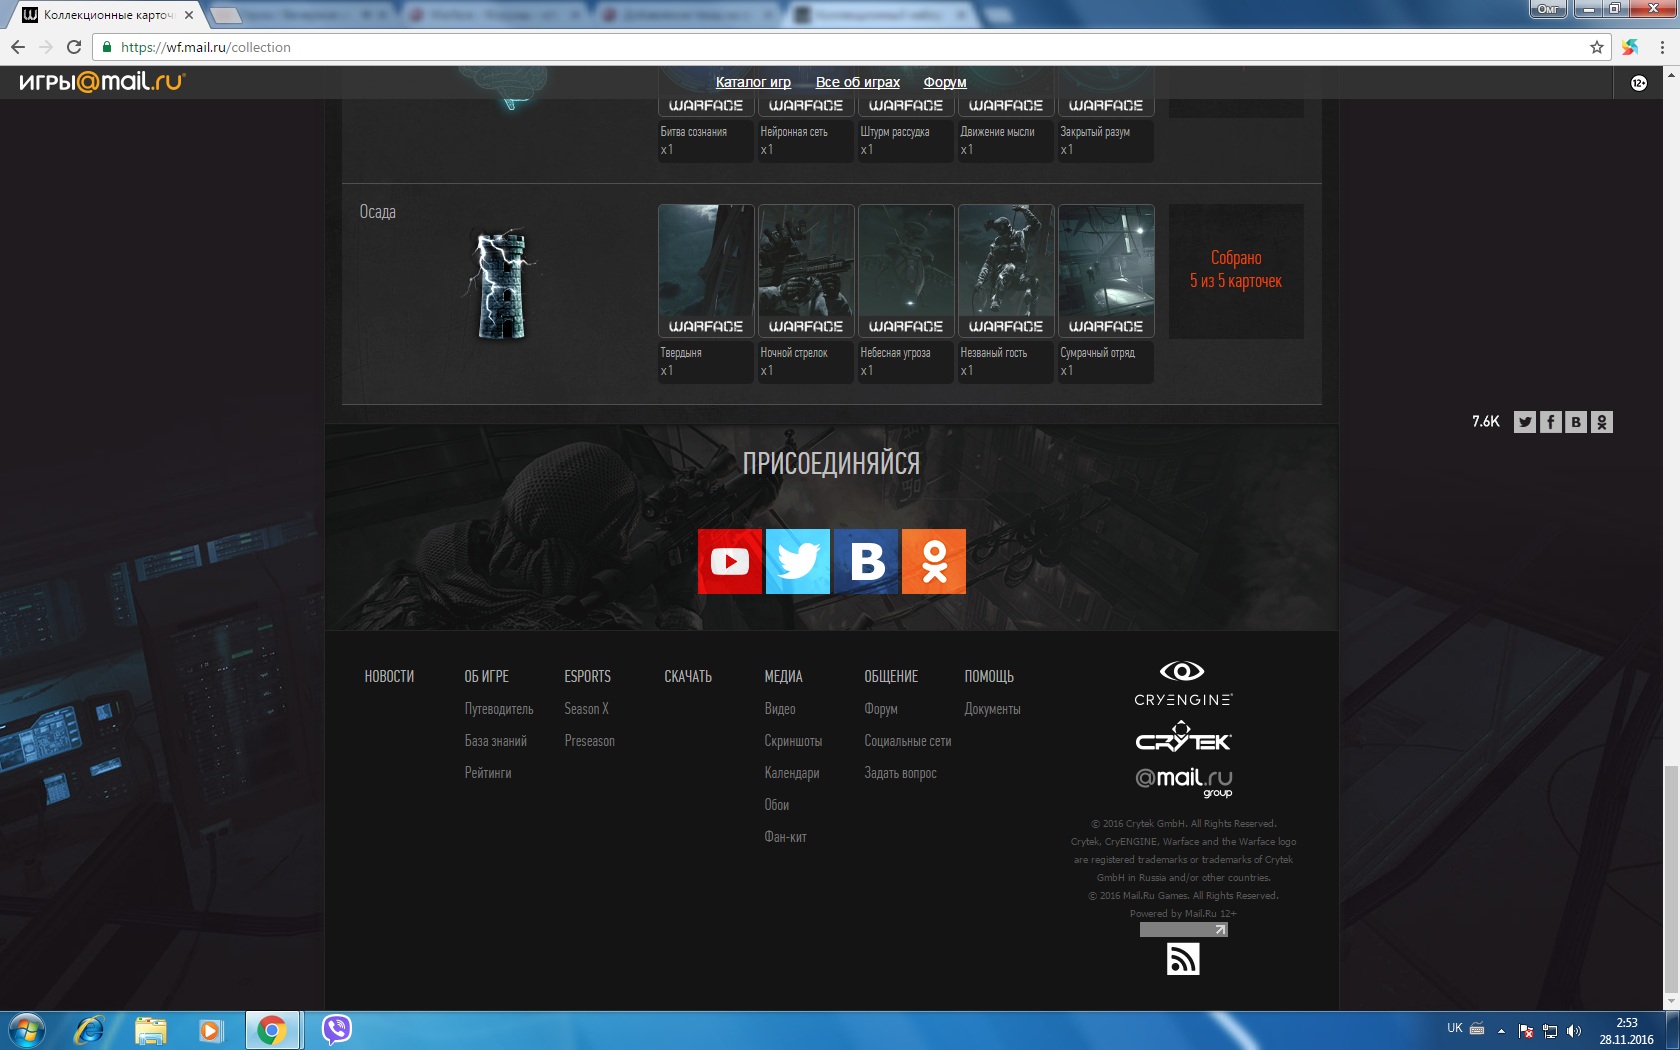Image resolution: width=1680 pixels, height=1050 pixels.
Task: Select the Ночной стрелок card thumbnail
Action: point(806,271)
